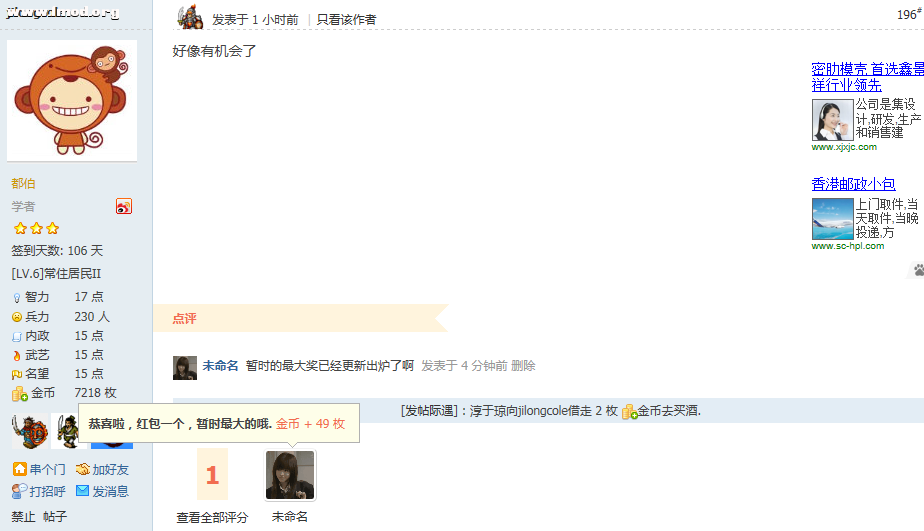Screen dimensions: 924x531
Task: Click commenter name 未命名 in comment
Action: point(220,366)
